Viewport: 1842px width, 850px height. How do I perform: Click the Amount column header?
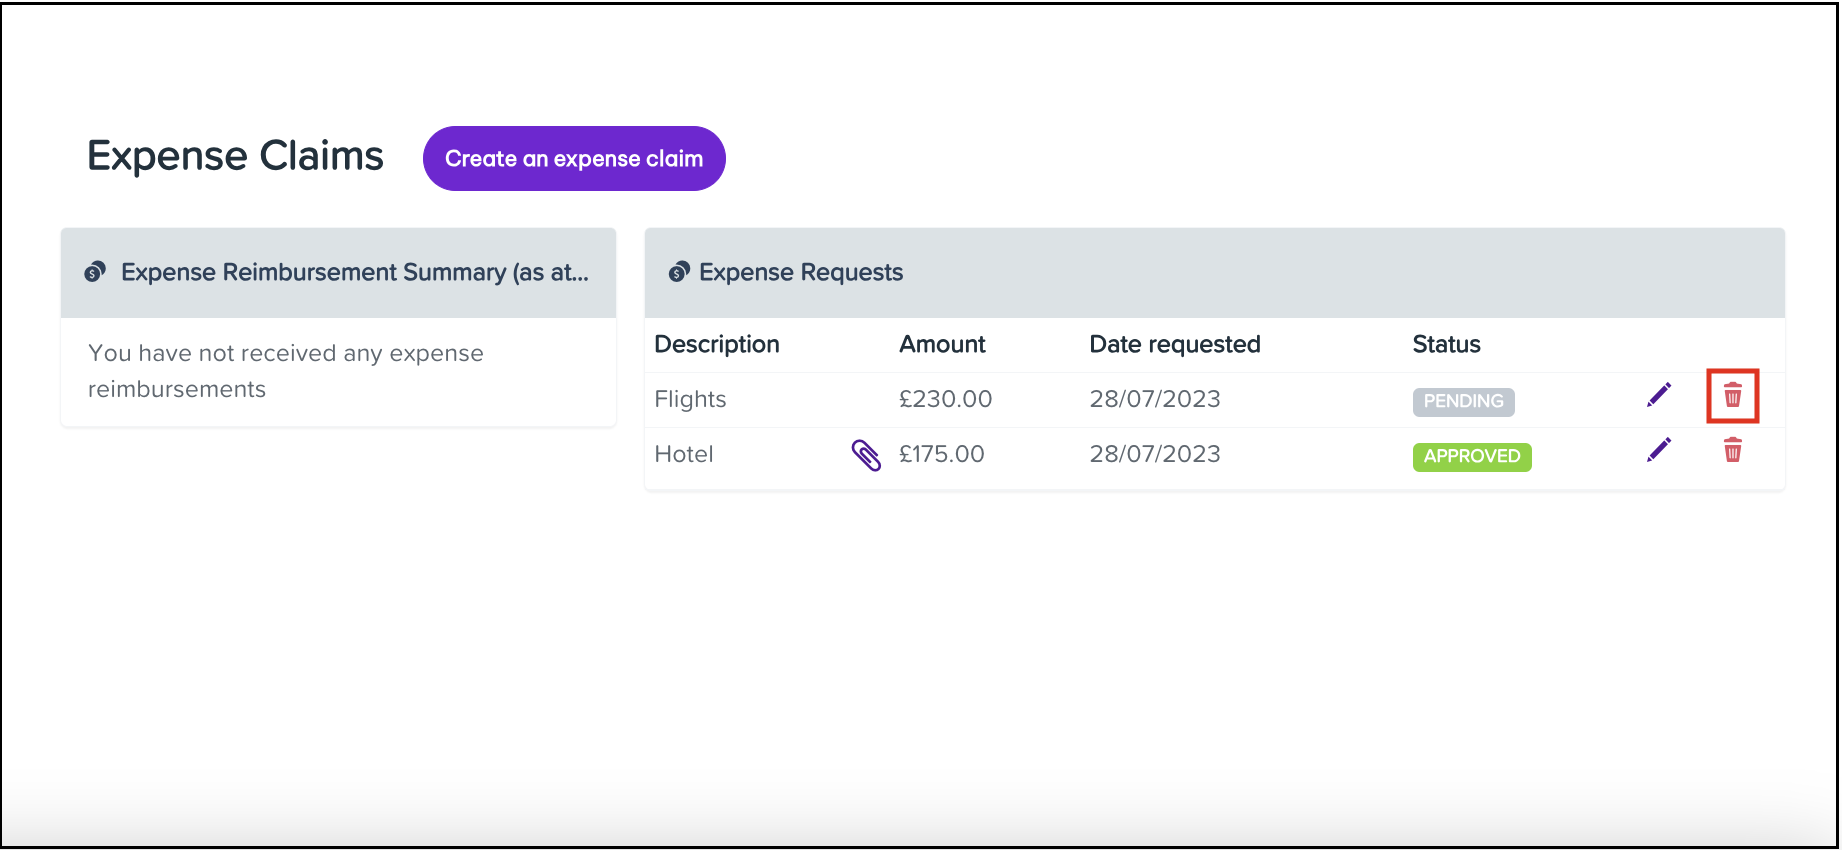pyautogui.click(x=942, y=344)
